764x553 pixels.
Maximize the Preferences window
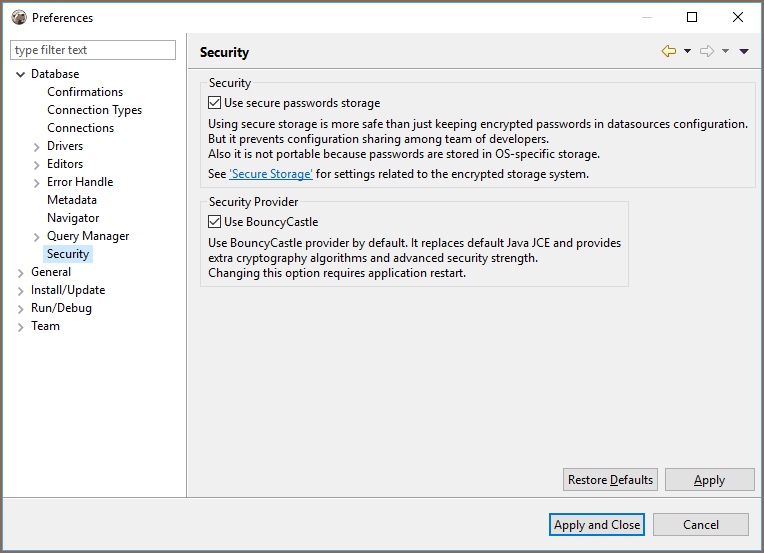click(x=691, y=18)
